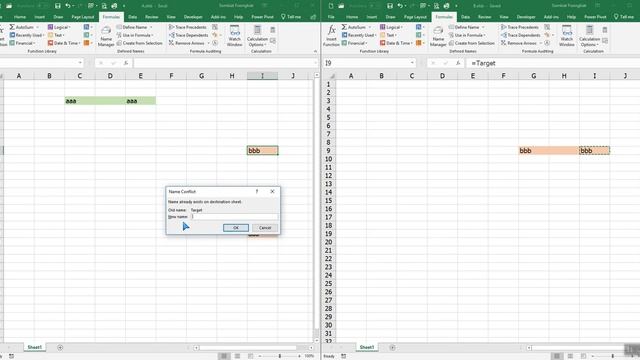This screenshot has height=360, width=640.
Task: Undo the last action in the left window
Action: (x=68, y=6)
